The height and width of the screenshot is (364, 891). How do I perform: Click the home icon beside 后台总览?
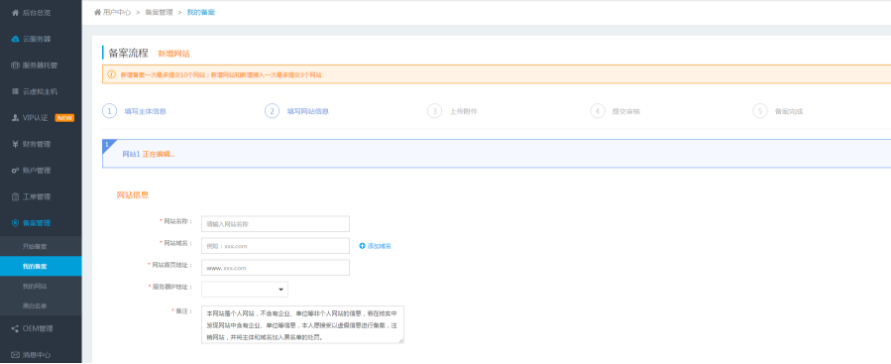15,12
